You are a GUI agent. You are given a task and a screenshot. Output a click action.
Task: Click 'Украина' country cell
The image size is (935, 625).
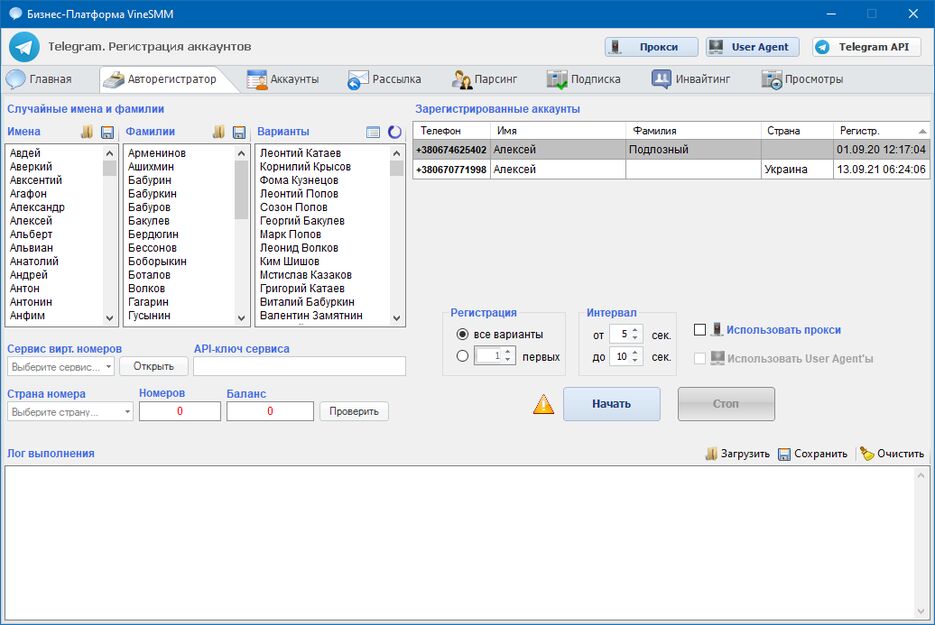pos(797,169)
